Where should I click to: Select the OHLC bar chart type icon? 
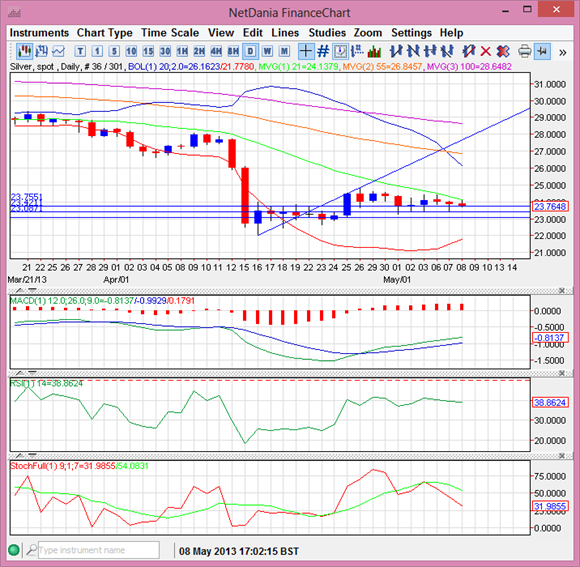click(41, 51)
